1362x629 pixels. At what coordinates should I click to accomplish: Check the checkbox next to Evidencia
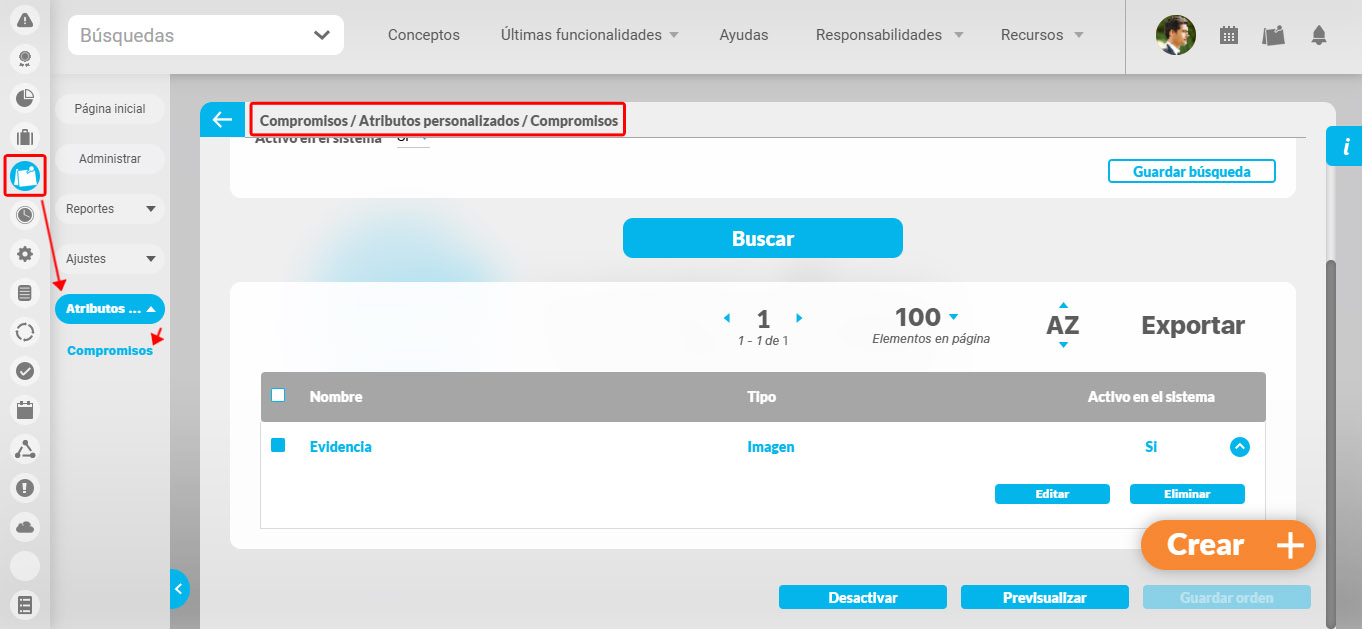(278, 447)
